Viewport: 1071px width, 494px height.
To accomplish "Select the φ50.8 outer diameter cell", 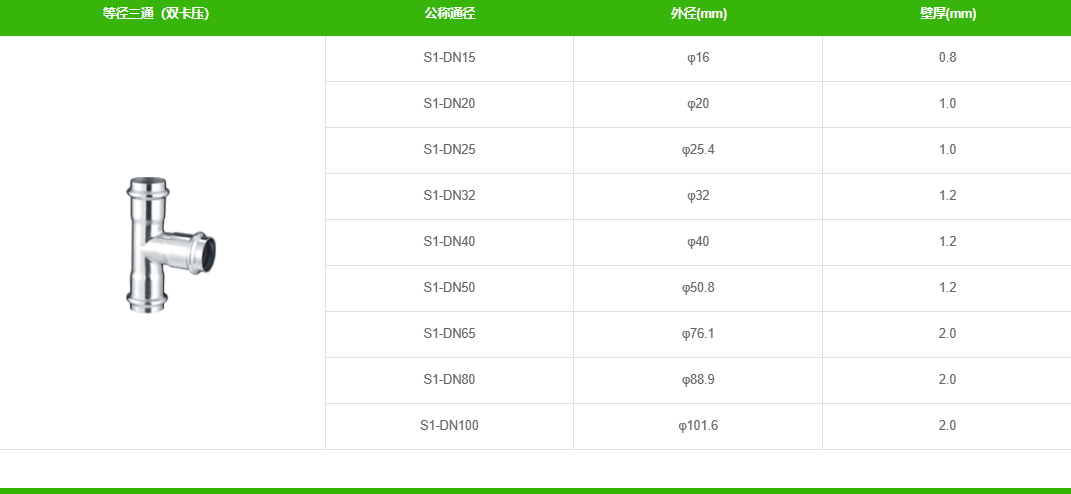I will 698,288.
